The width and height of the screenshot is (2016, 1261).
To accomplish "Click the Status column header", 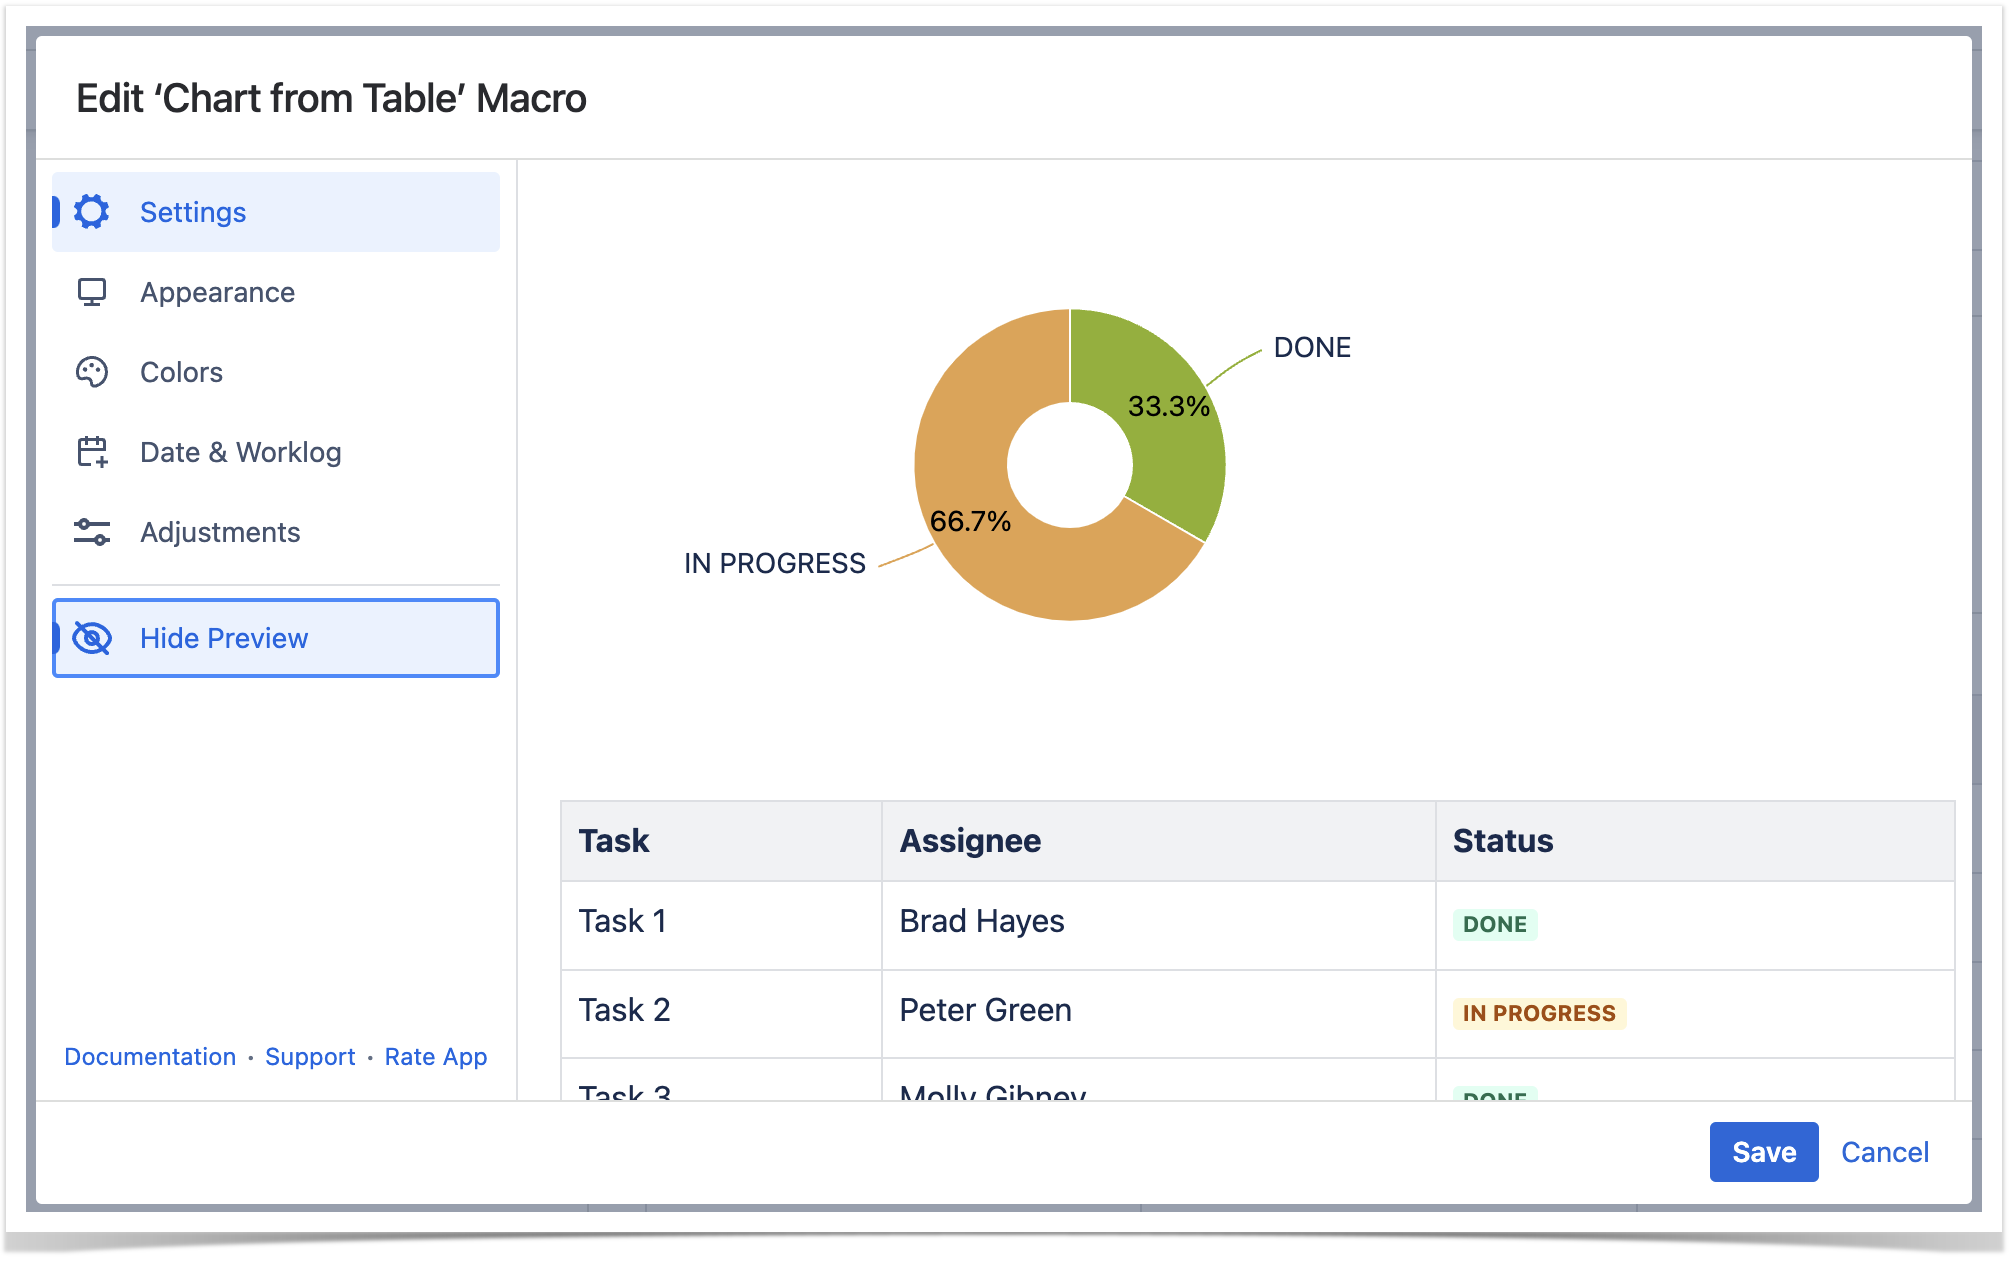I will [1502, 841].
